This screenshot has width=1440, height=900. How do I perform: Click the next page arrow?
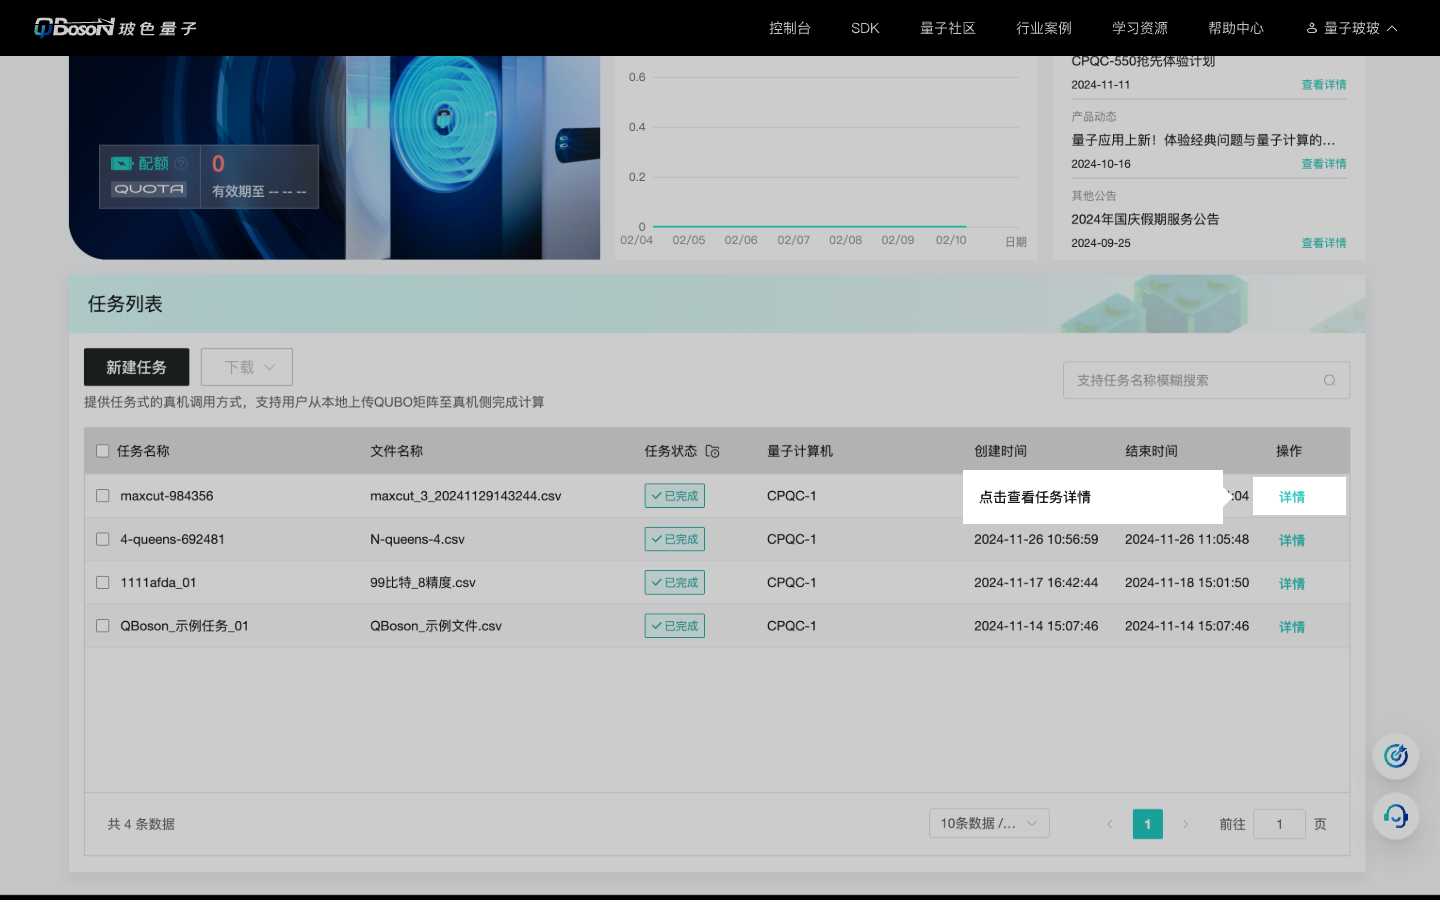pyautogui.click(x=1186, y=824)
